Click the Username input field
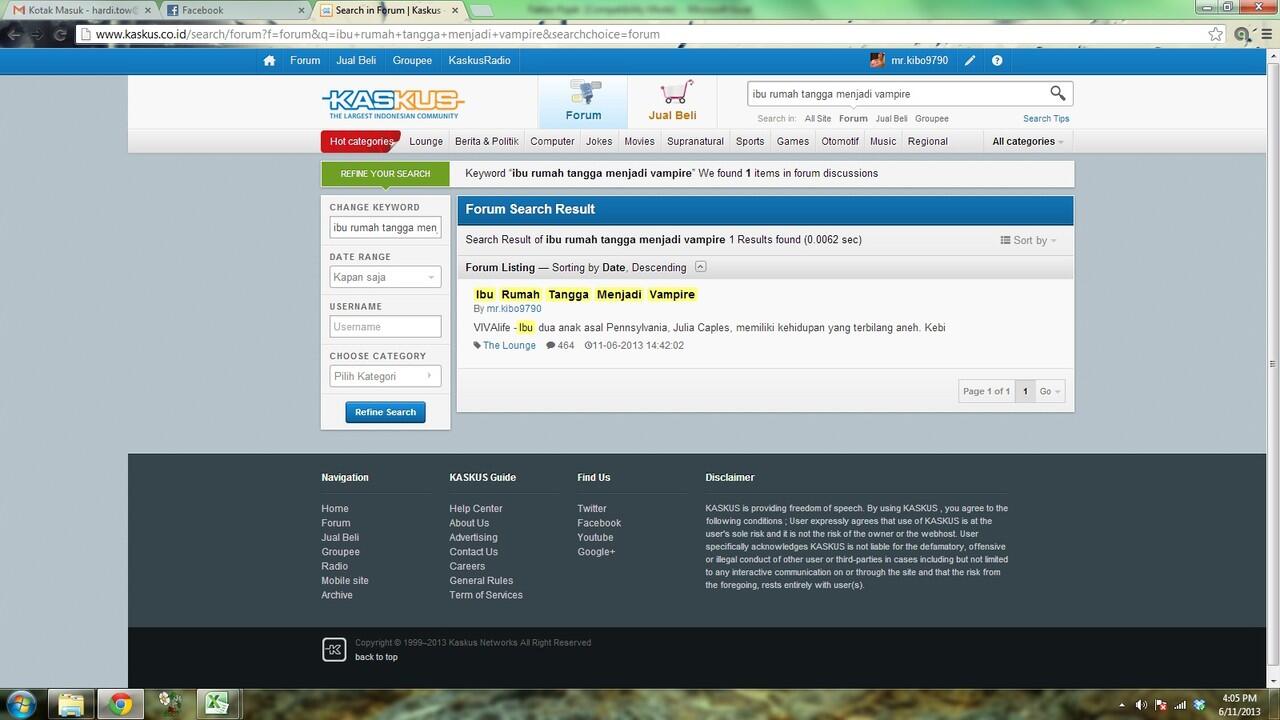 [385, 327]
